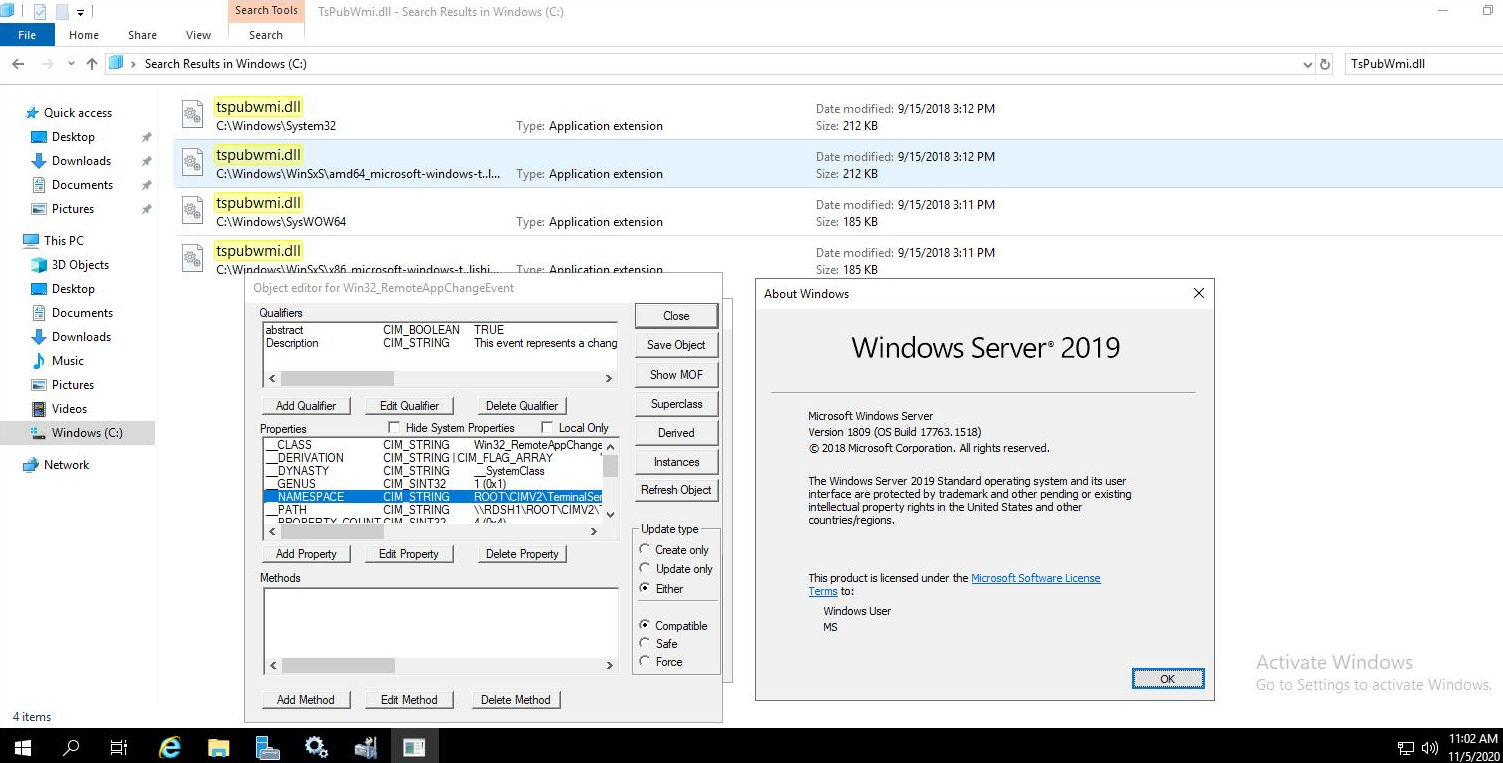
Task: Open Windows Search on the taskbar
Action: (x=70, y=747)
